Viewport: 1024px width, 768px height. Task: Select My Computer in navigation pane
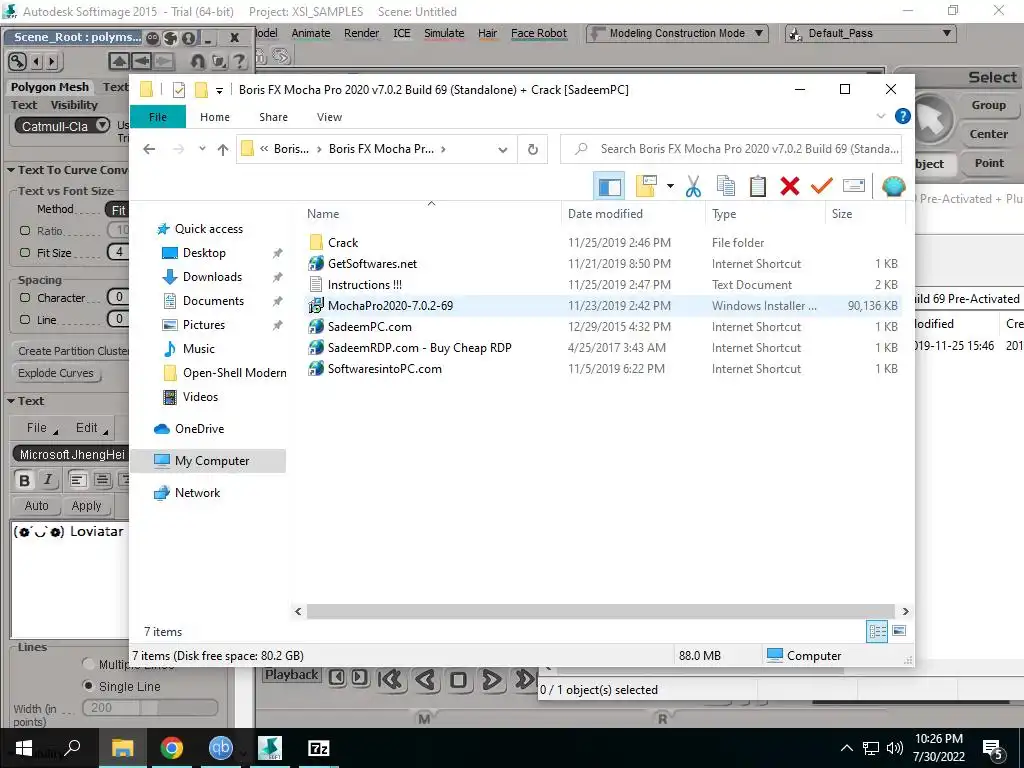coord(209,461)
